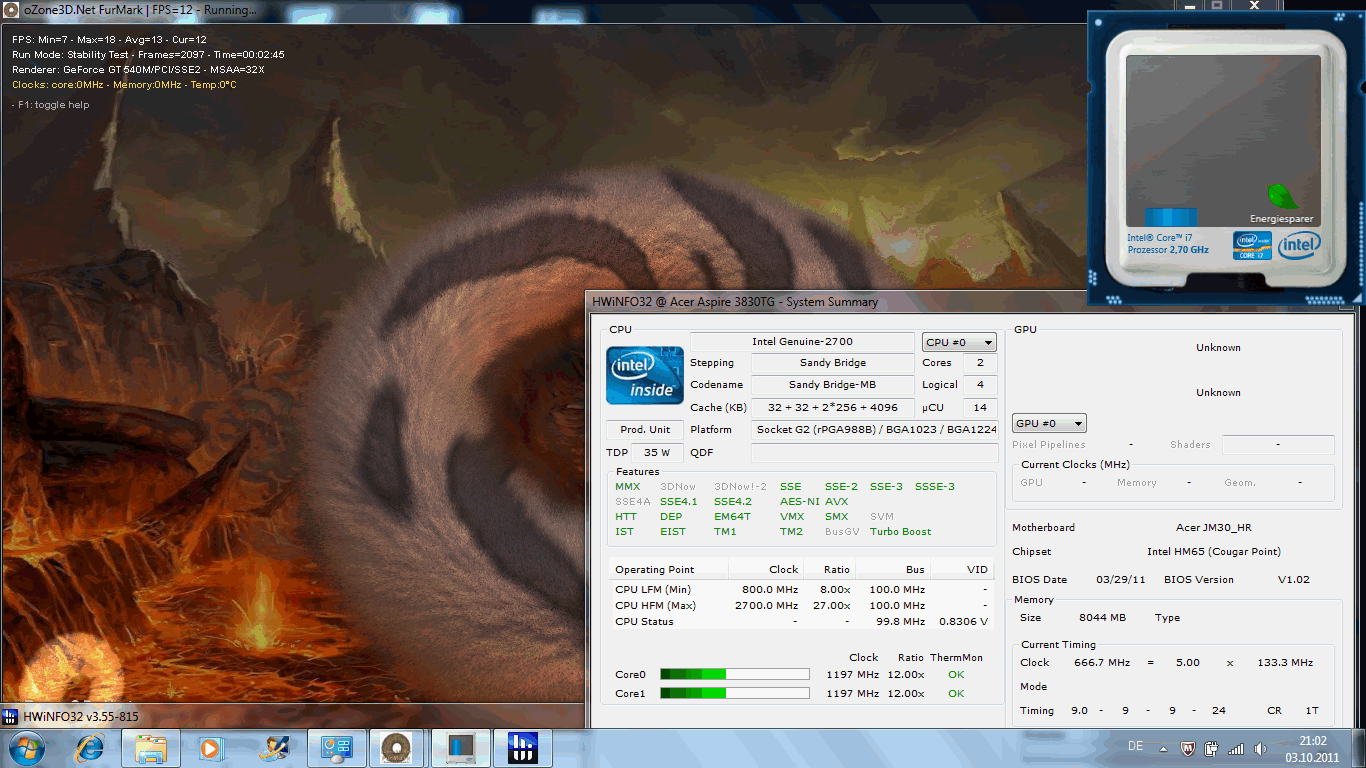Screen dimensions: 1366x768
Task: Click the painter-with-monitor taskbar icon
Action: [x=273, y=747]
